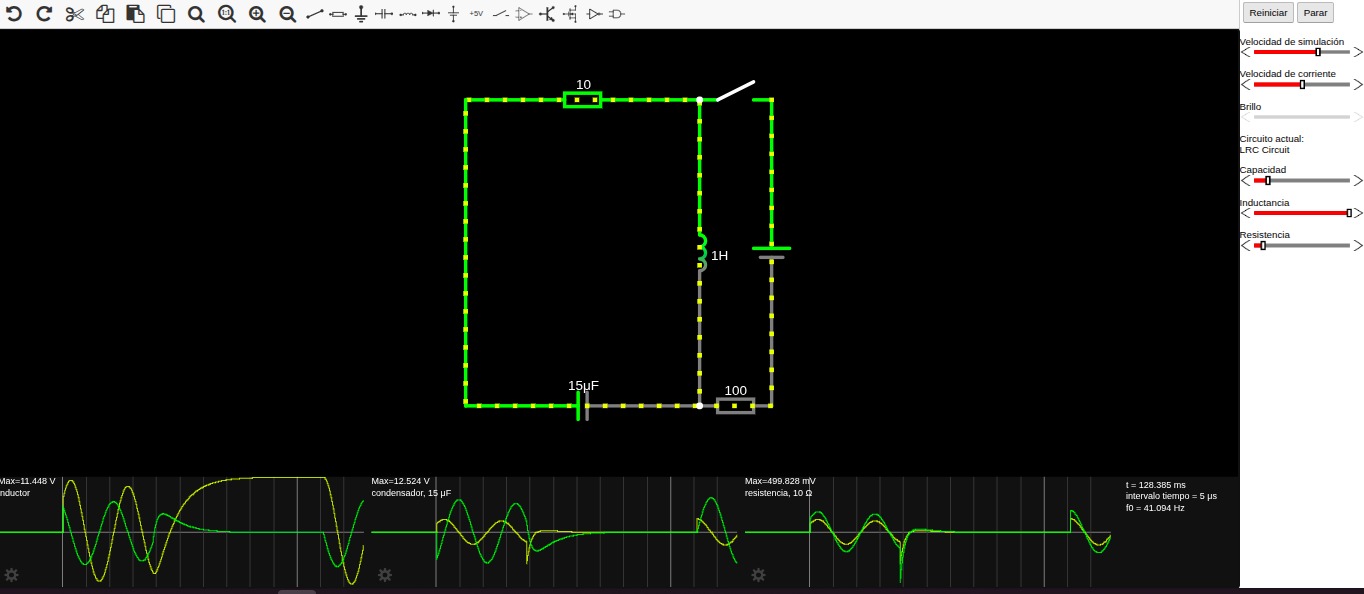Decrease Resistencia with left arrow
The image size is (1364, 594).
(1245, 245)
